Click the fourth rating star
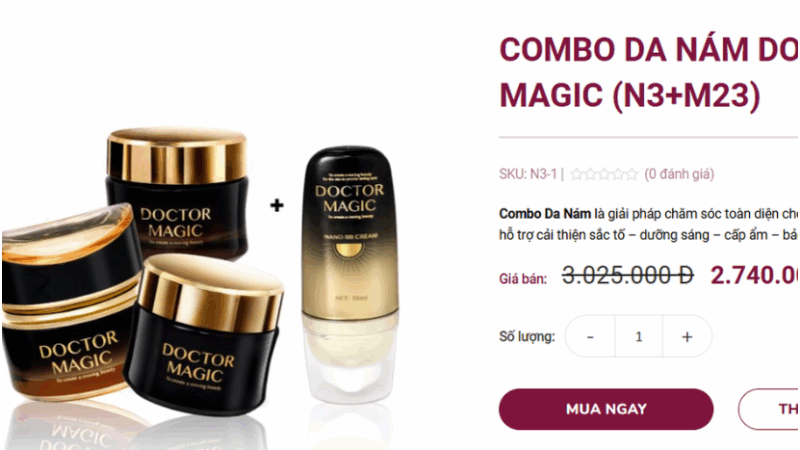Screen dimensions: 800x450 (618, 174)
